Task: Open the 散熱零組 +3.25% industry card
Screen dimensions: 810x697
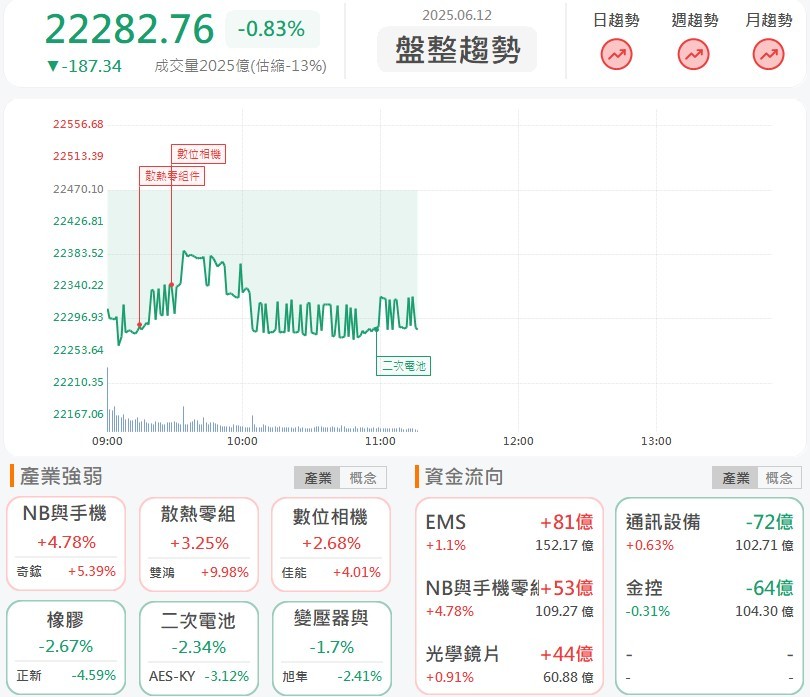Action: click(x=199, y=544)
